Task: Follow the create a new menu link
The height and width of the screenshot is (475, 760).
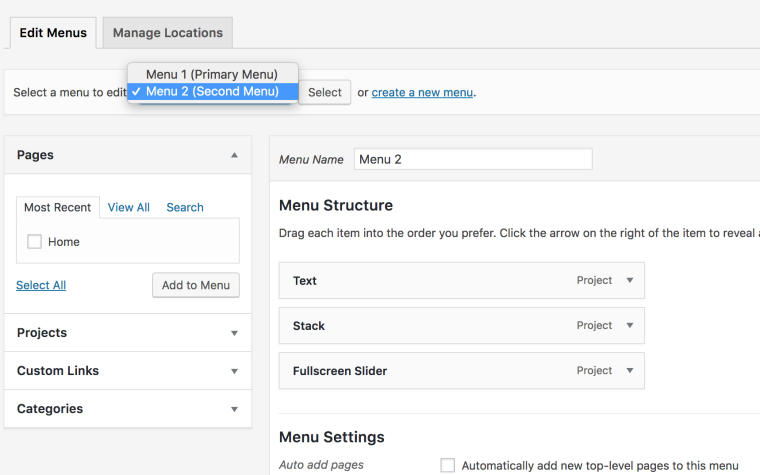Action: pos(422,93)
